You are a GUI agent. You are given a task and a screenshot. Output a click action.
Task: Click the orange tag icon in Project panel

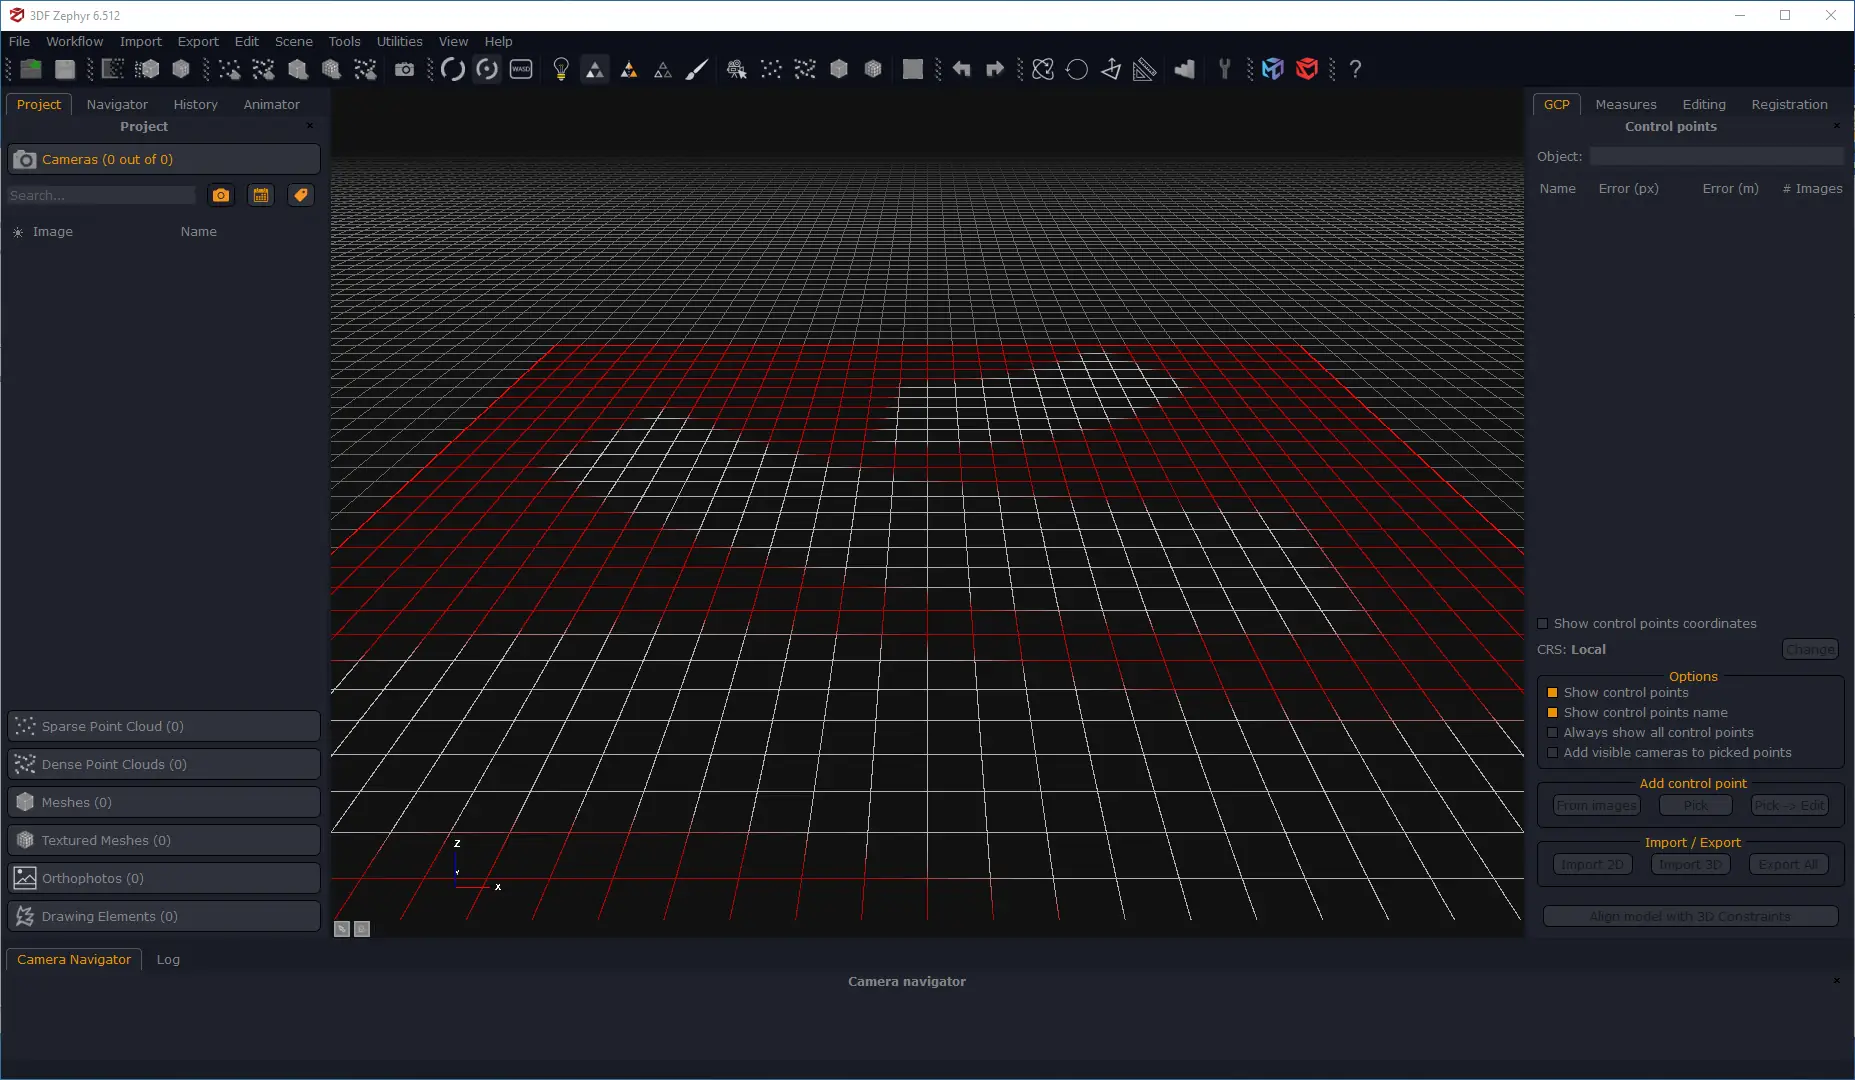(x=300, y=195)
